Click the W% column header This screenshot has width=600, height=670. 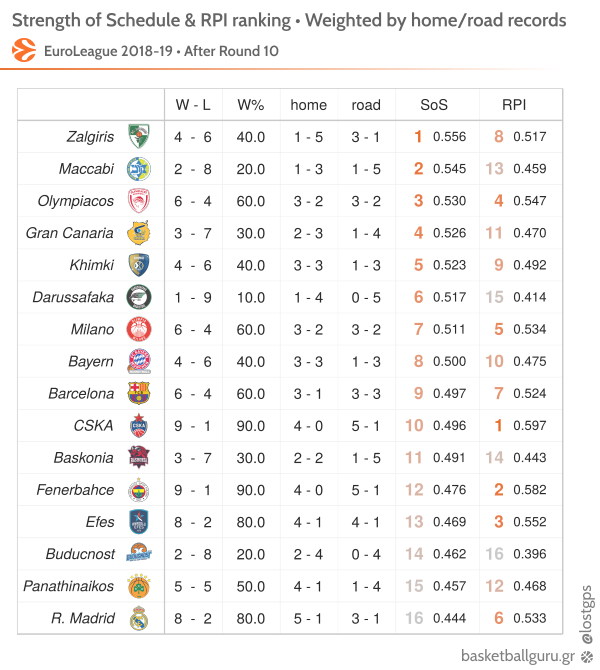(x=251, y=105)
